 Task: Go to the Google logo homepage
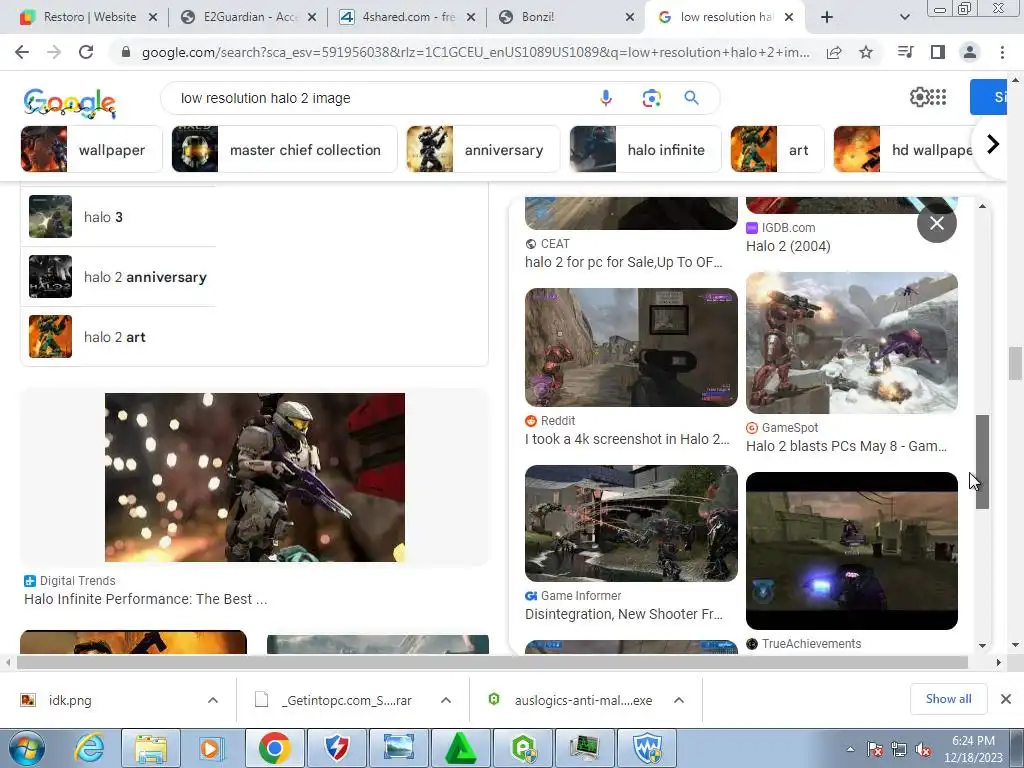[70, 103]
